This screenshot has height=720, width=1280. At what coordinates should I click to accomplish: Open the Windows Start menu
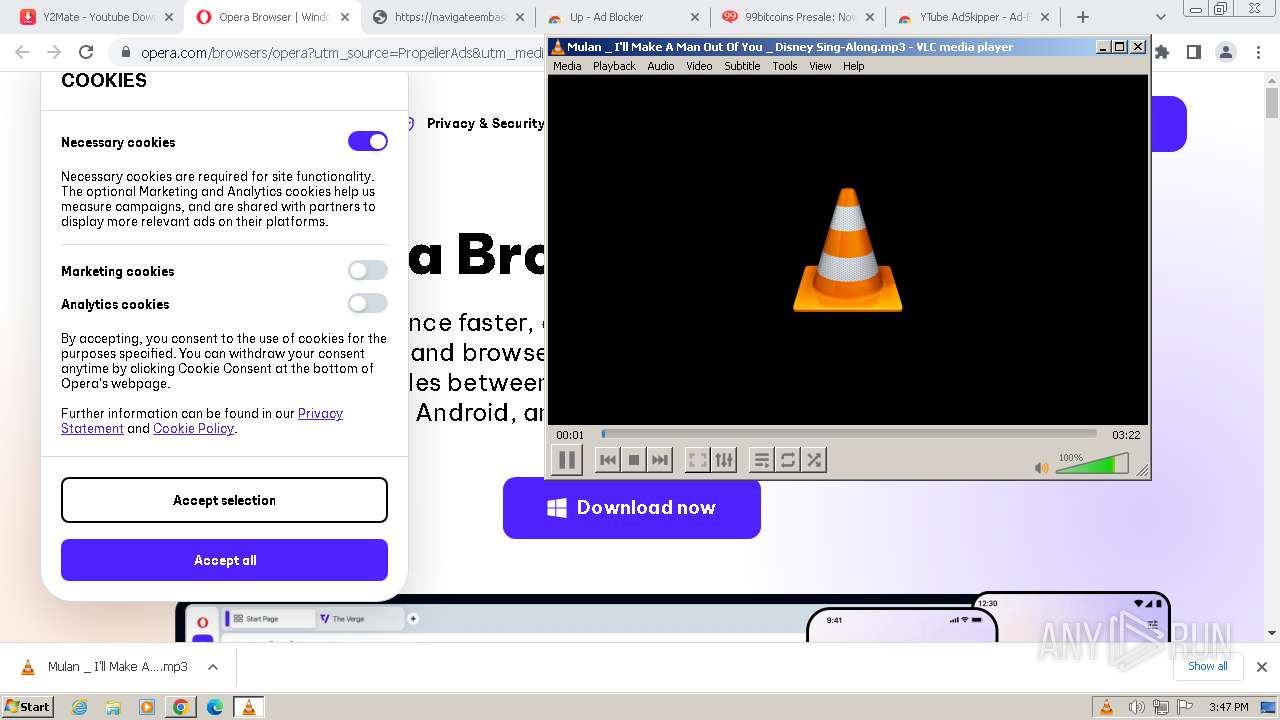[27, 706]
